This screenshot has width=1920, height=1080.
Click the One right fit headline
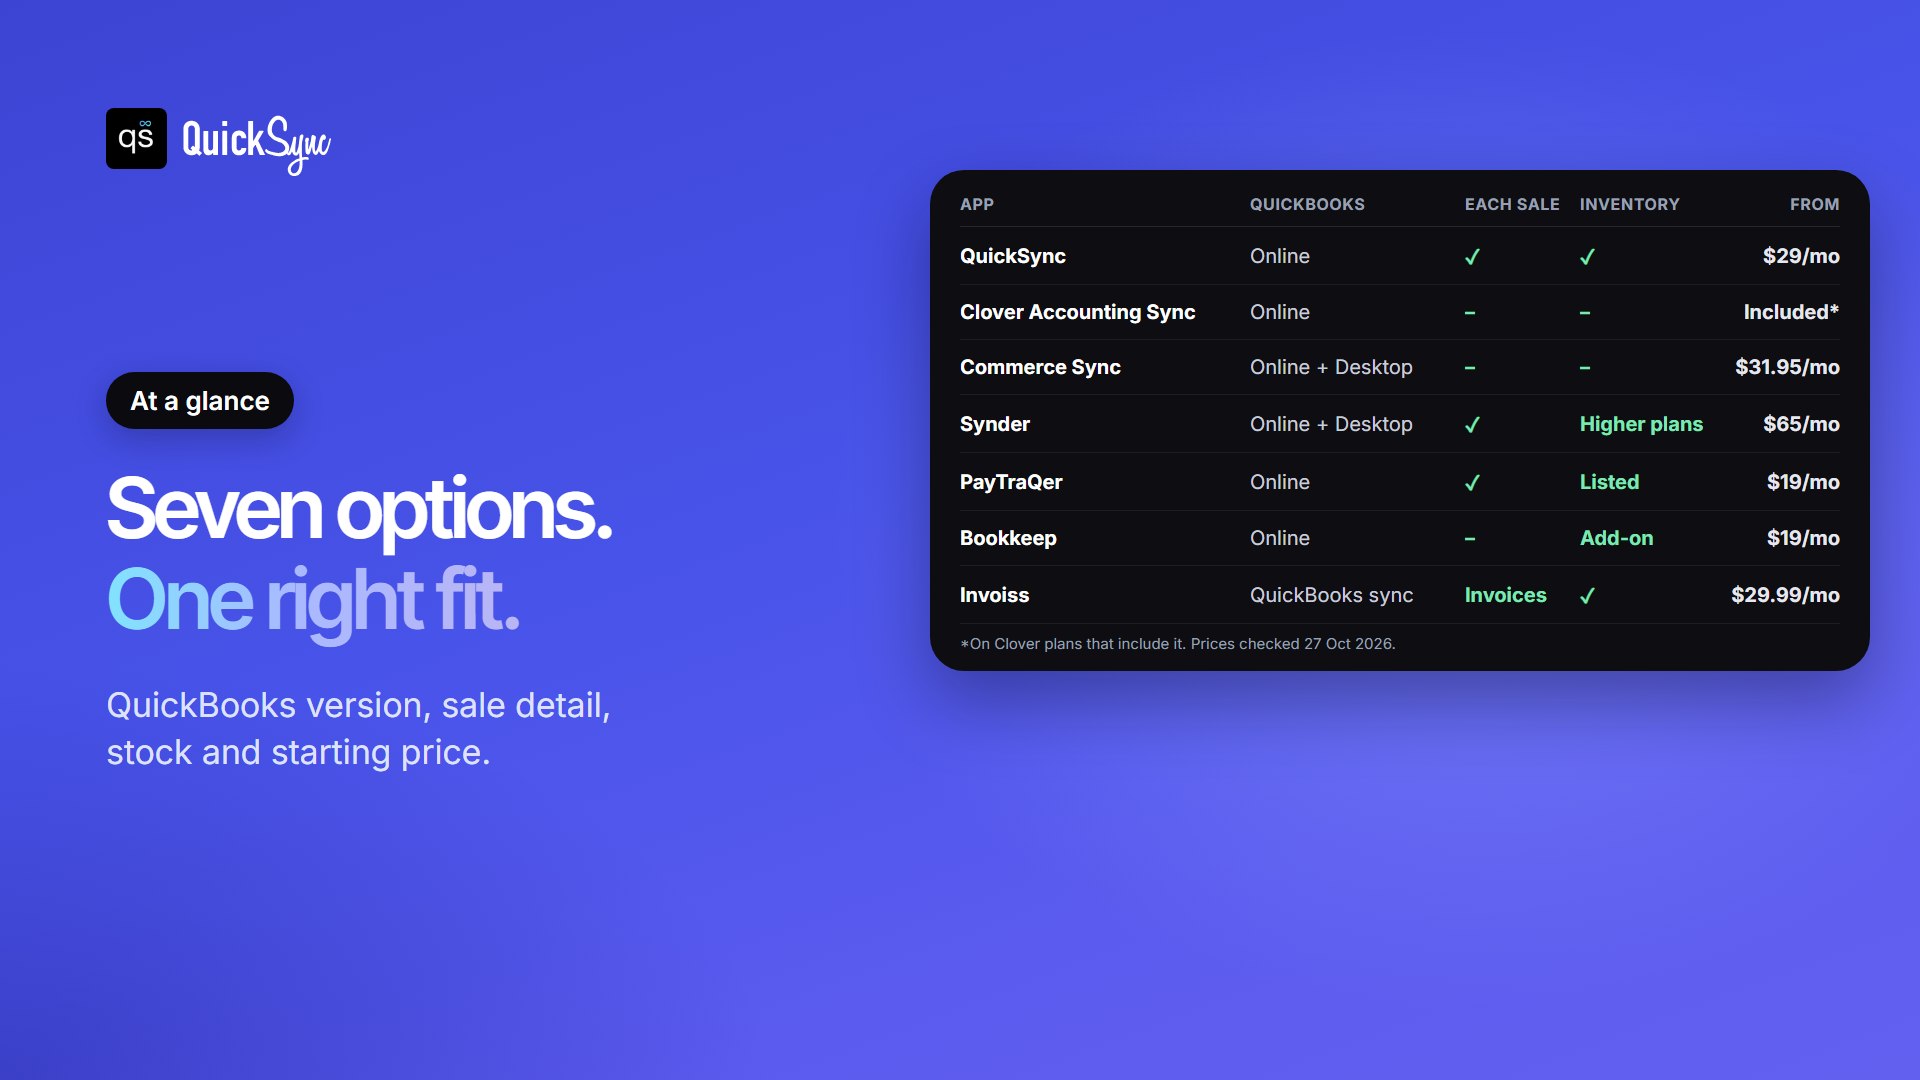(313, 601)
